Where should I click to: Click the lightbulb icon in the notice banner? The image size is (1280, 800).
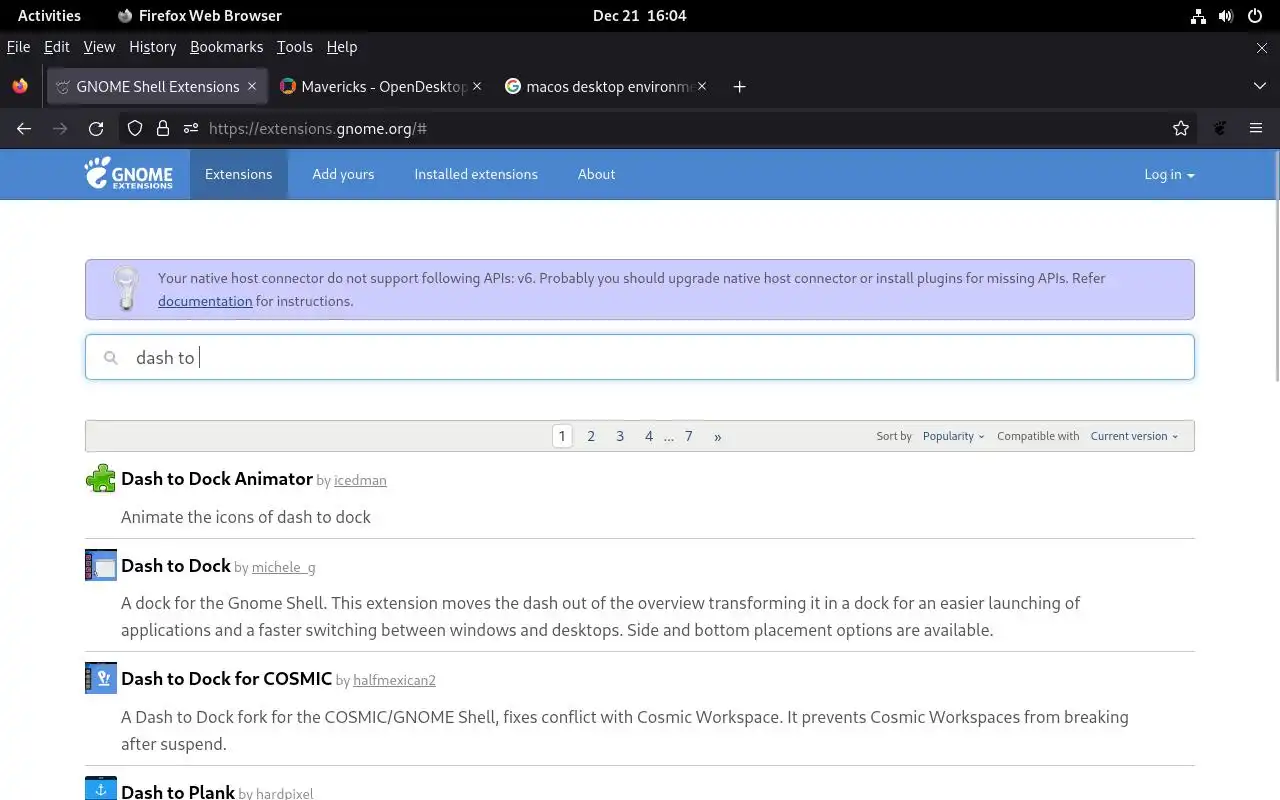tap(126, 288)
